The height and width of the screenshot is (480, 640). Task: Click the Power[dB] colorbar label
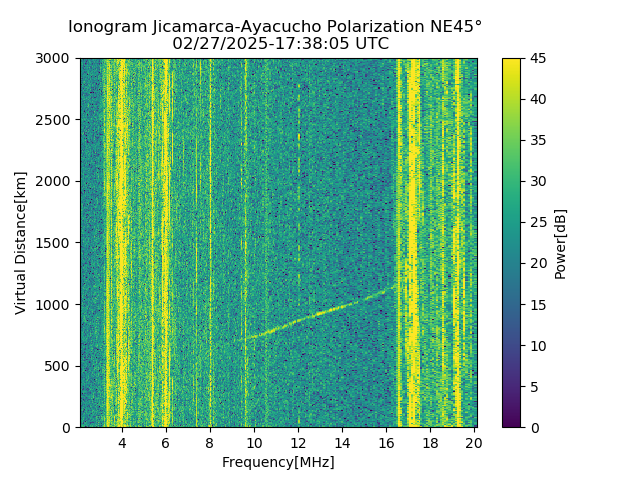coord(560,244)
